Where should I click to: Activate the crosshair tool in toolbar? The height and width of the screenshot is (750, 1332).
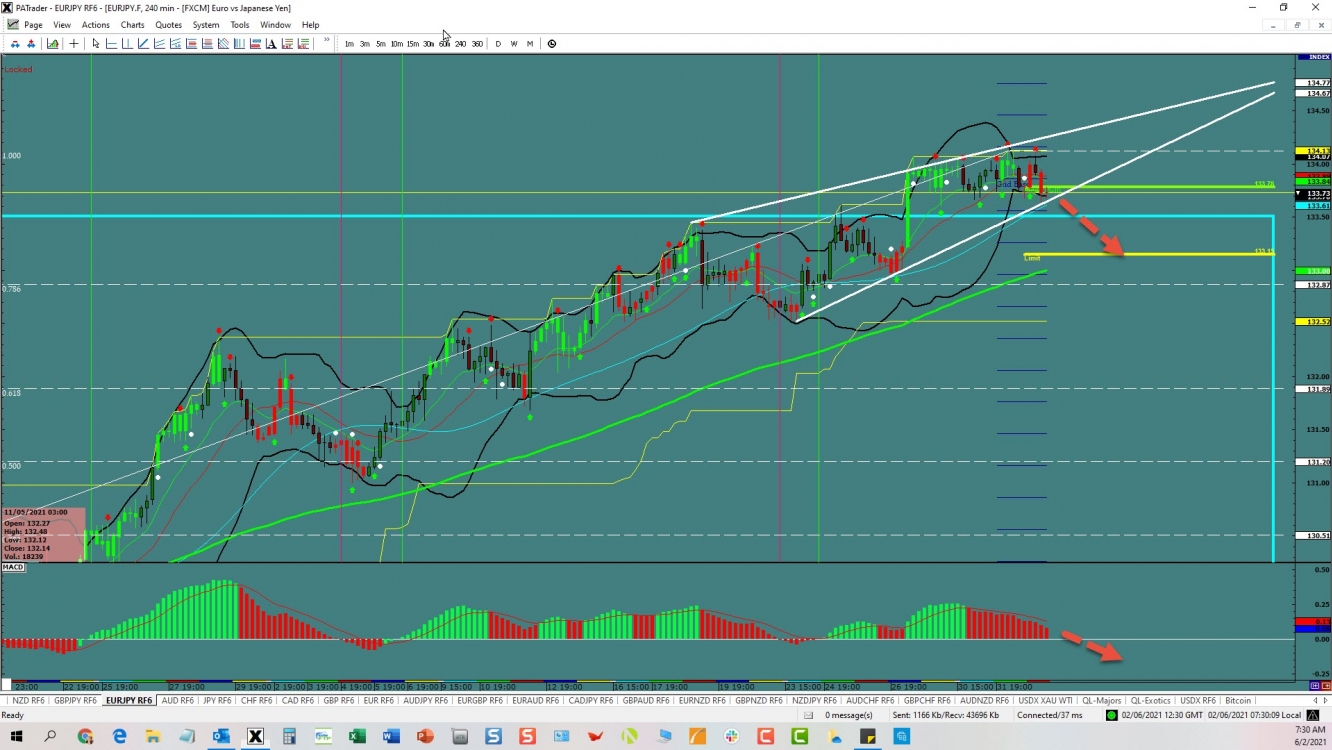pyautogui.click(x=74, y=44)
